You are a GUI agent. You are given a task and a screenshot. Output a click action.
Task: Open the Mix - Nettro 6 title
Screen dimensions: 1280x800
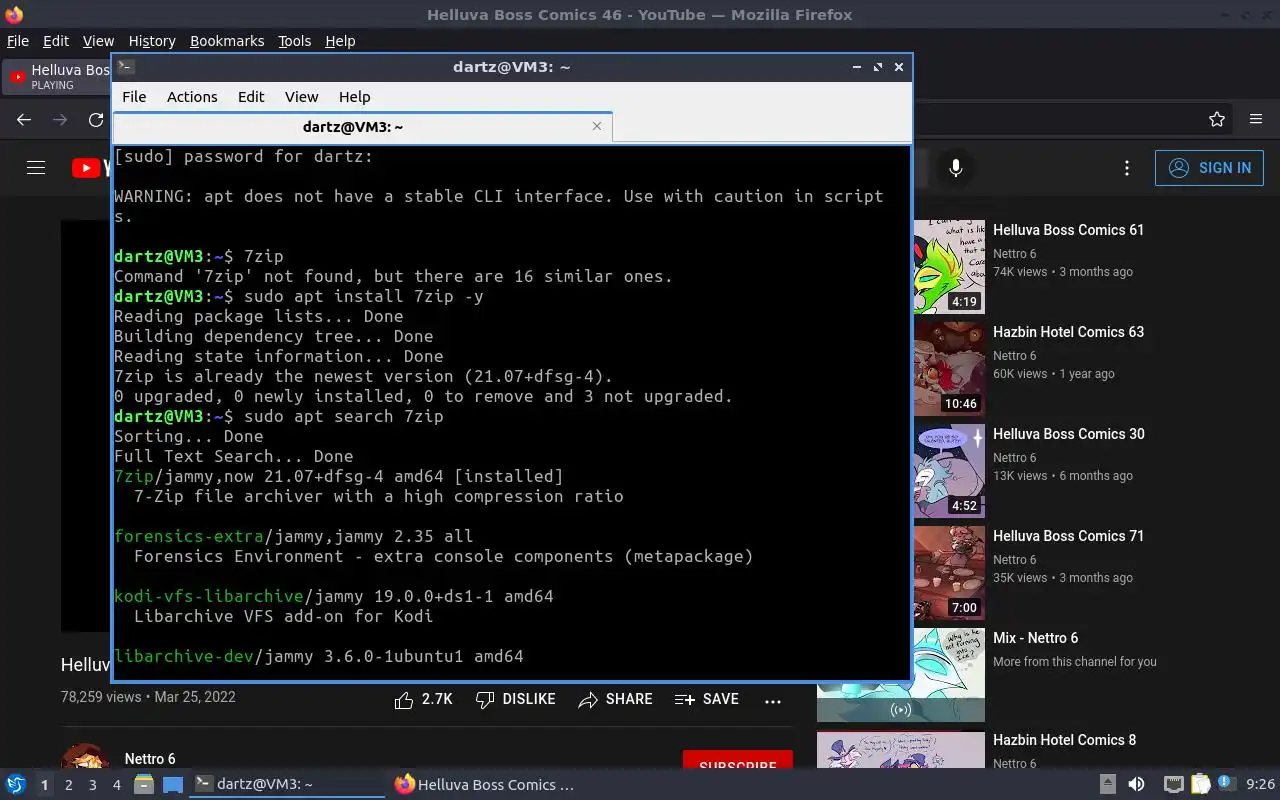[1035, 638]
